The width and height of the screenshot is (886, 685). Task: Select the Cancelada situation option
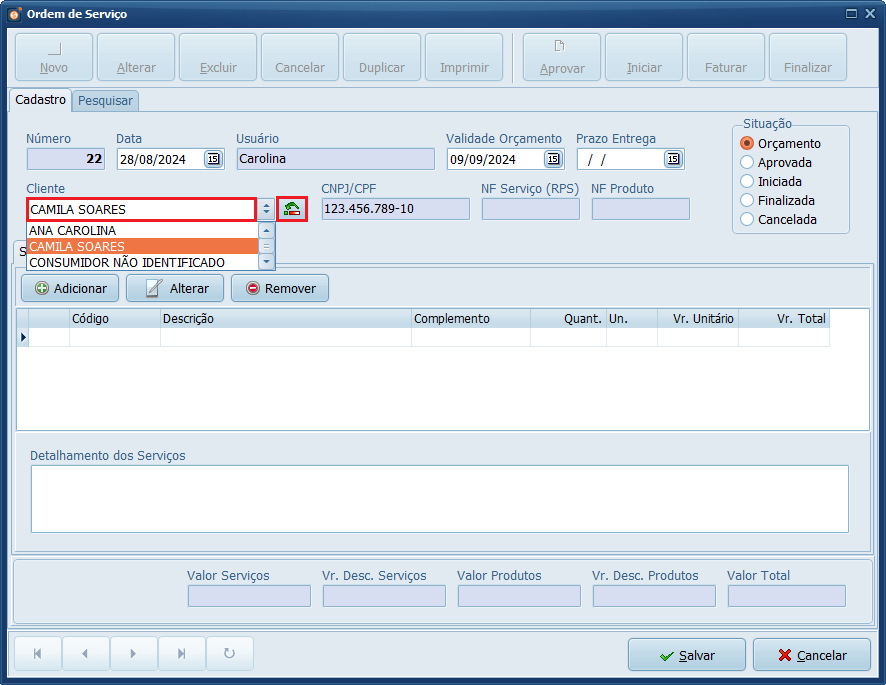pos(747,219)
